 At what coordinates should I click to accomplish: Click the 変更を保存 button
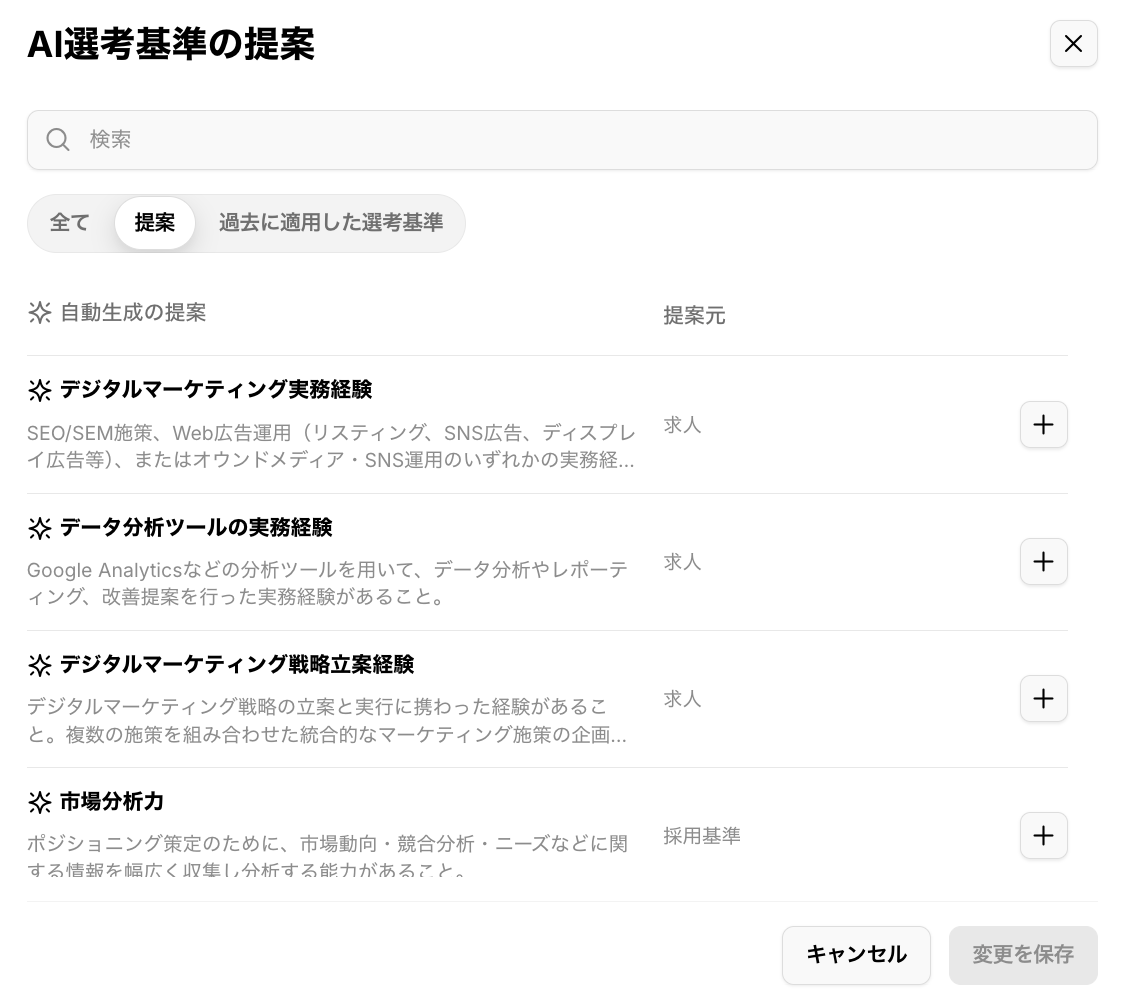[x=1022, y=955]
